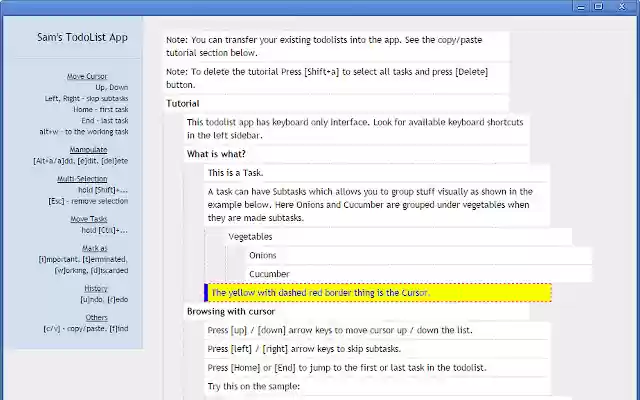Select the "Browsing with cursor" task
The image size is (640, 400).
(x=356, y=311)
